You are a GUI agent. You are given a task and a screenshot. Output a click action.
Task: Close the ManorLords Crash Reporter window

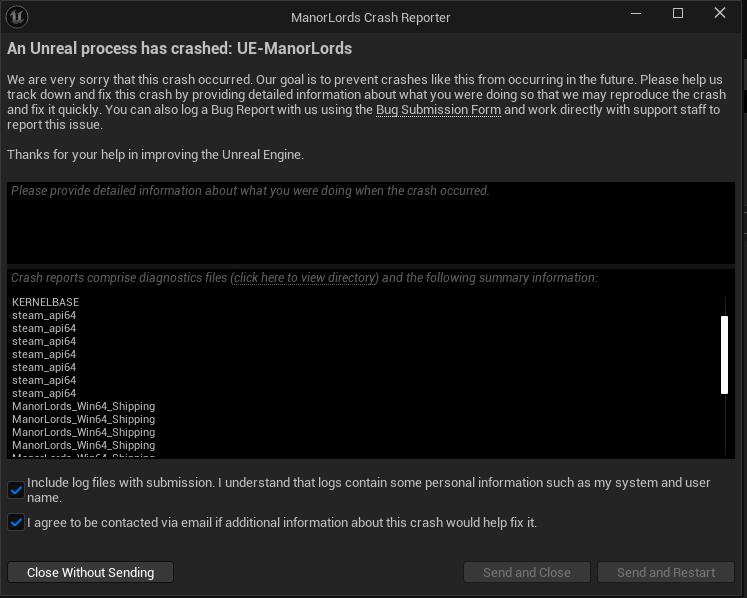click(720, 14)
